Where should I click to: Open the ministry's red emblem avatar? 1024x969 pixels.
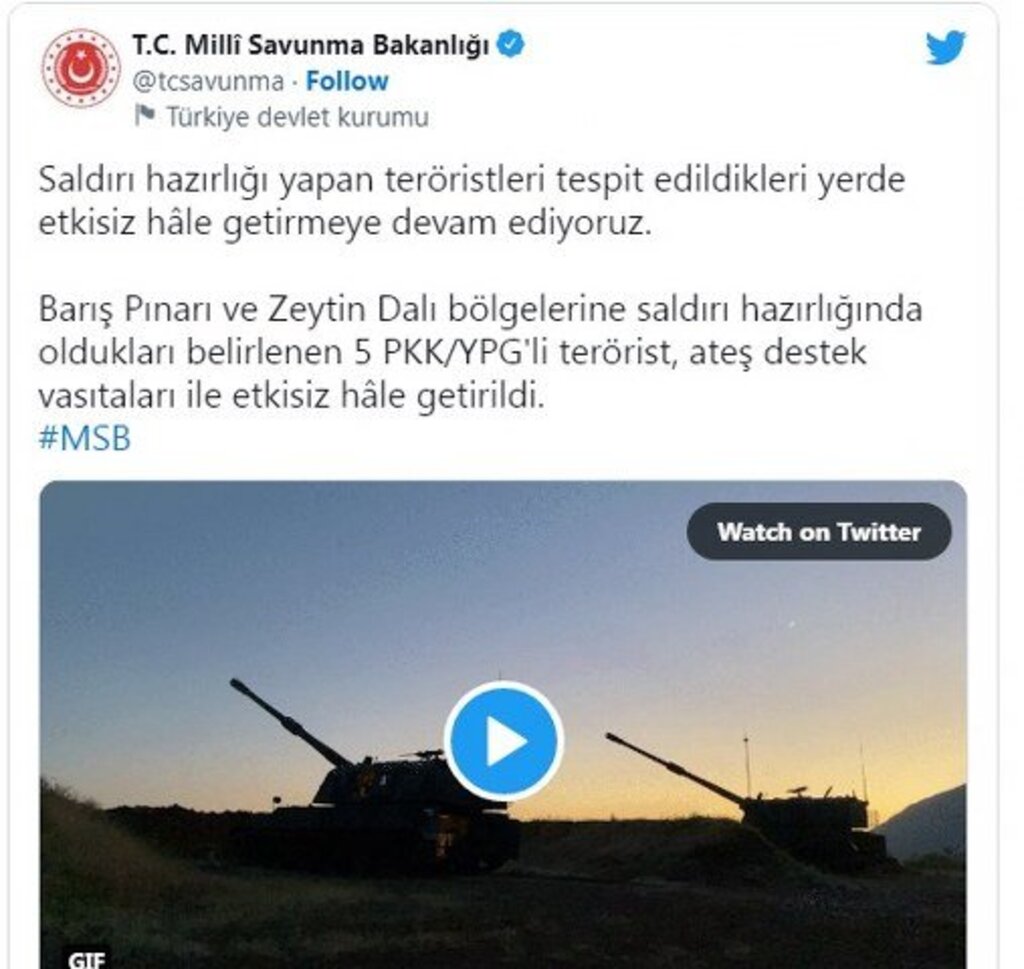point(81,68)
